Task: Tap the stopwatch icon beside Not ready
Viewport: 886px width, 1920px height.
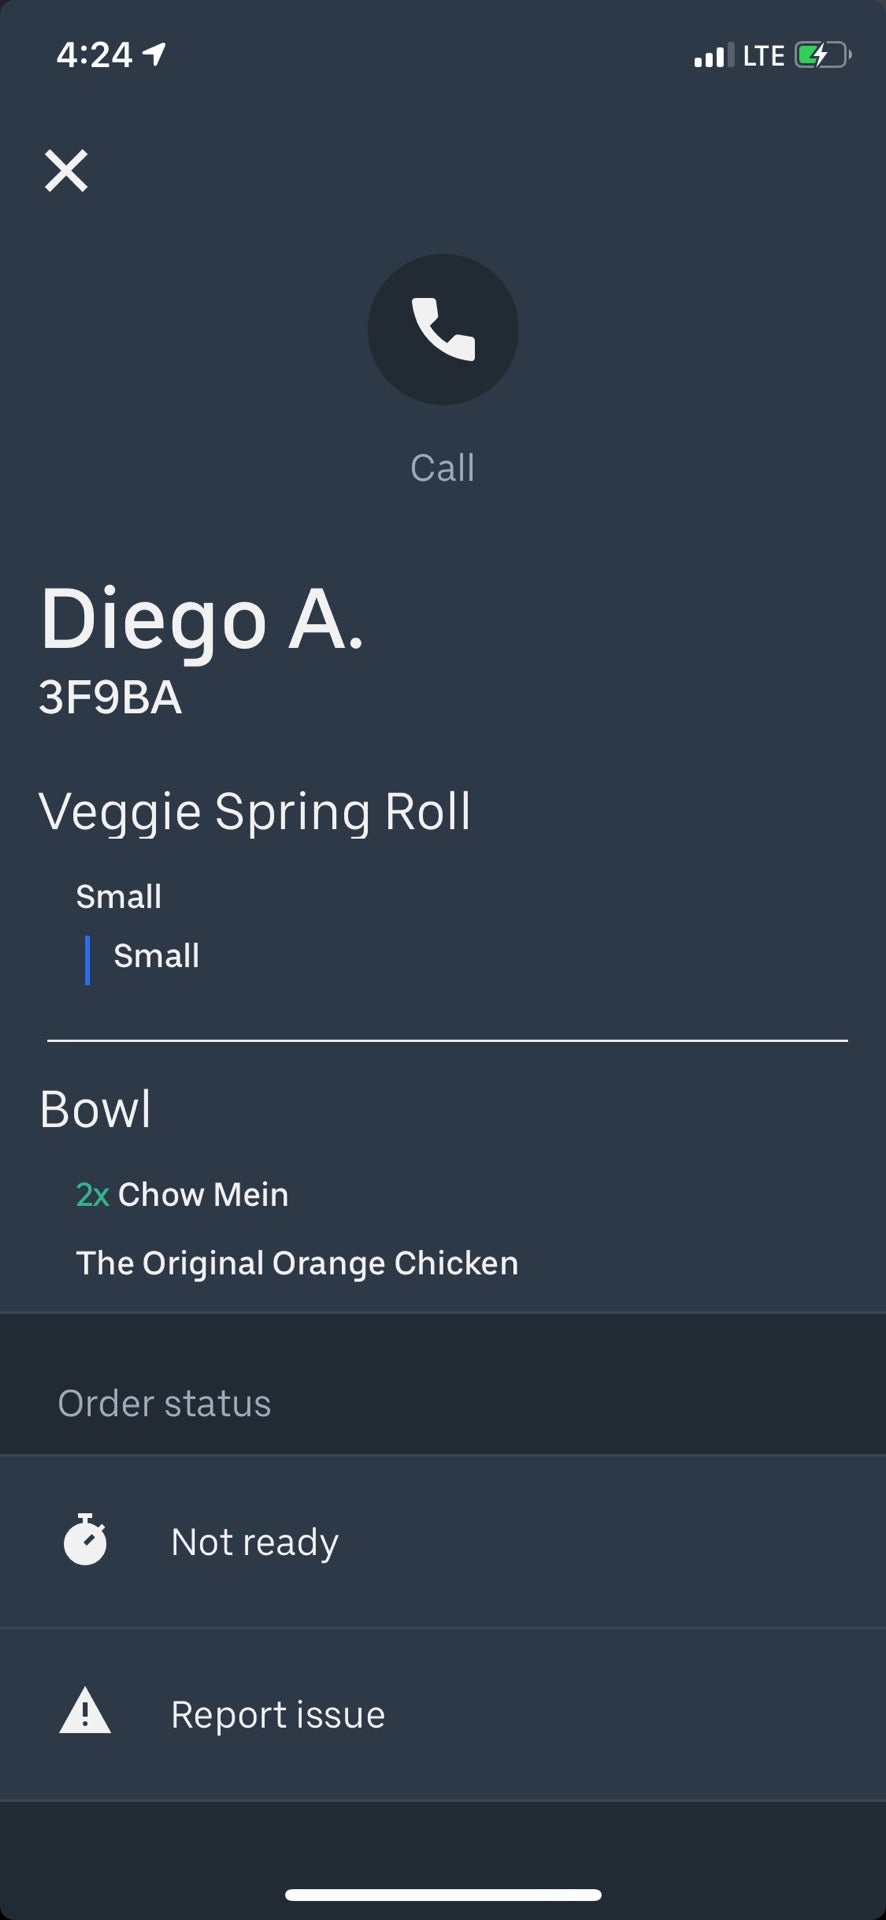Action: tap(85, 1540)
